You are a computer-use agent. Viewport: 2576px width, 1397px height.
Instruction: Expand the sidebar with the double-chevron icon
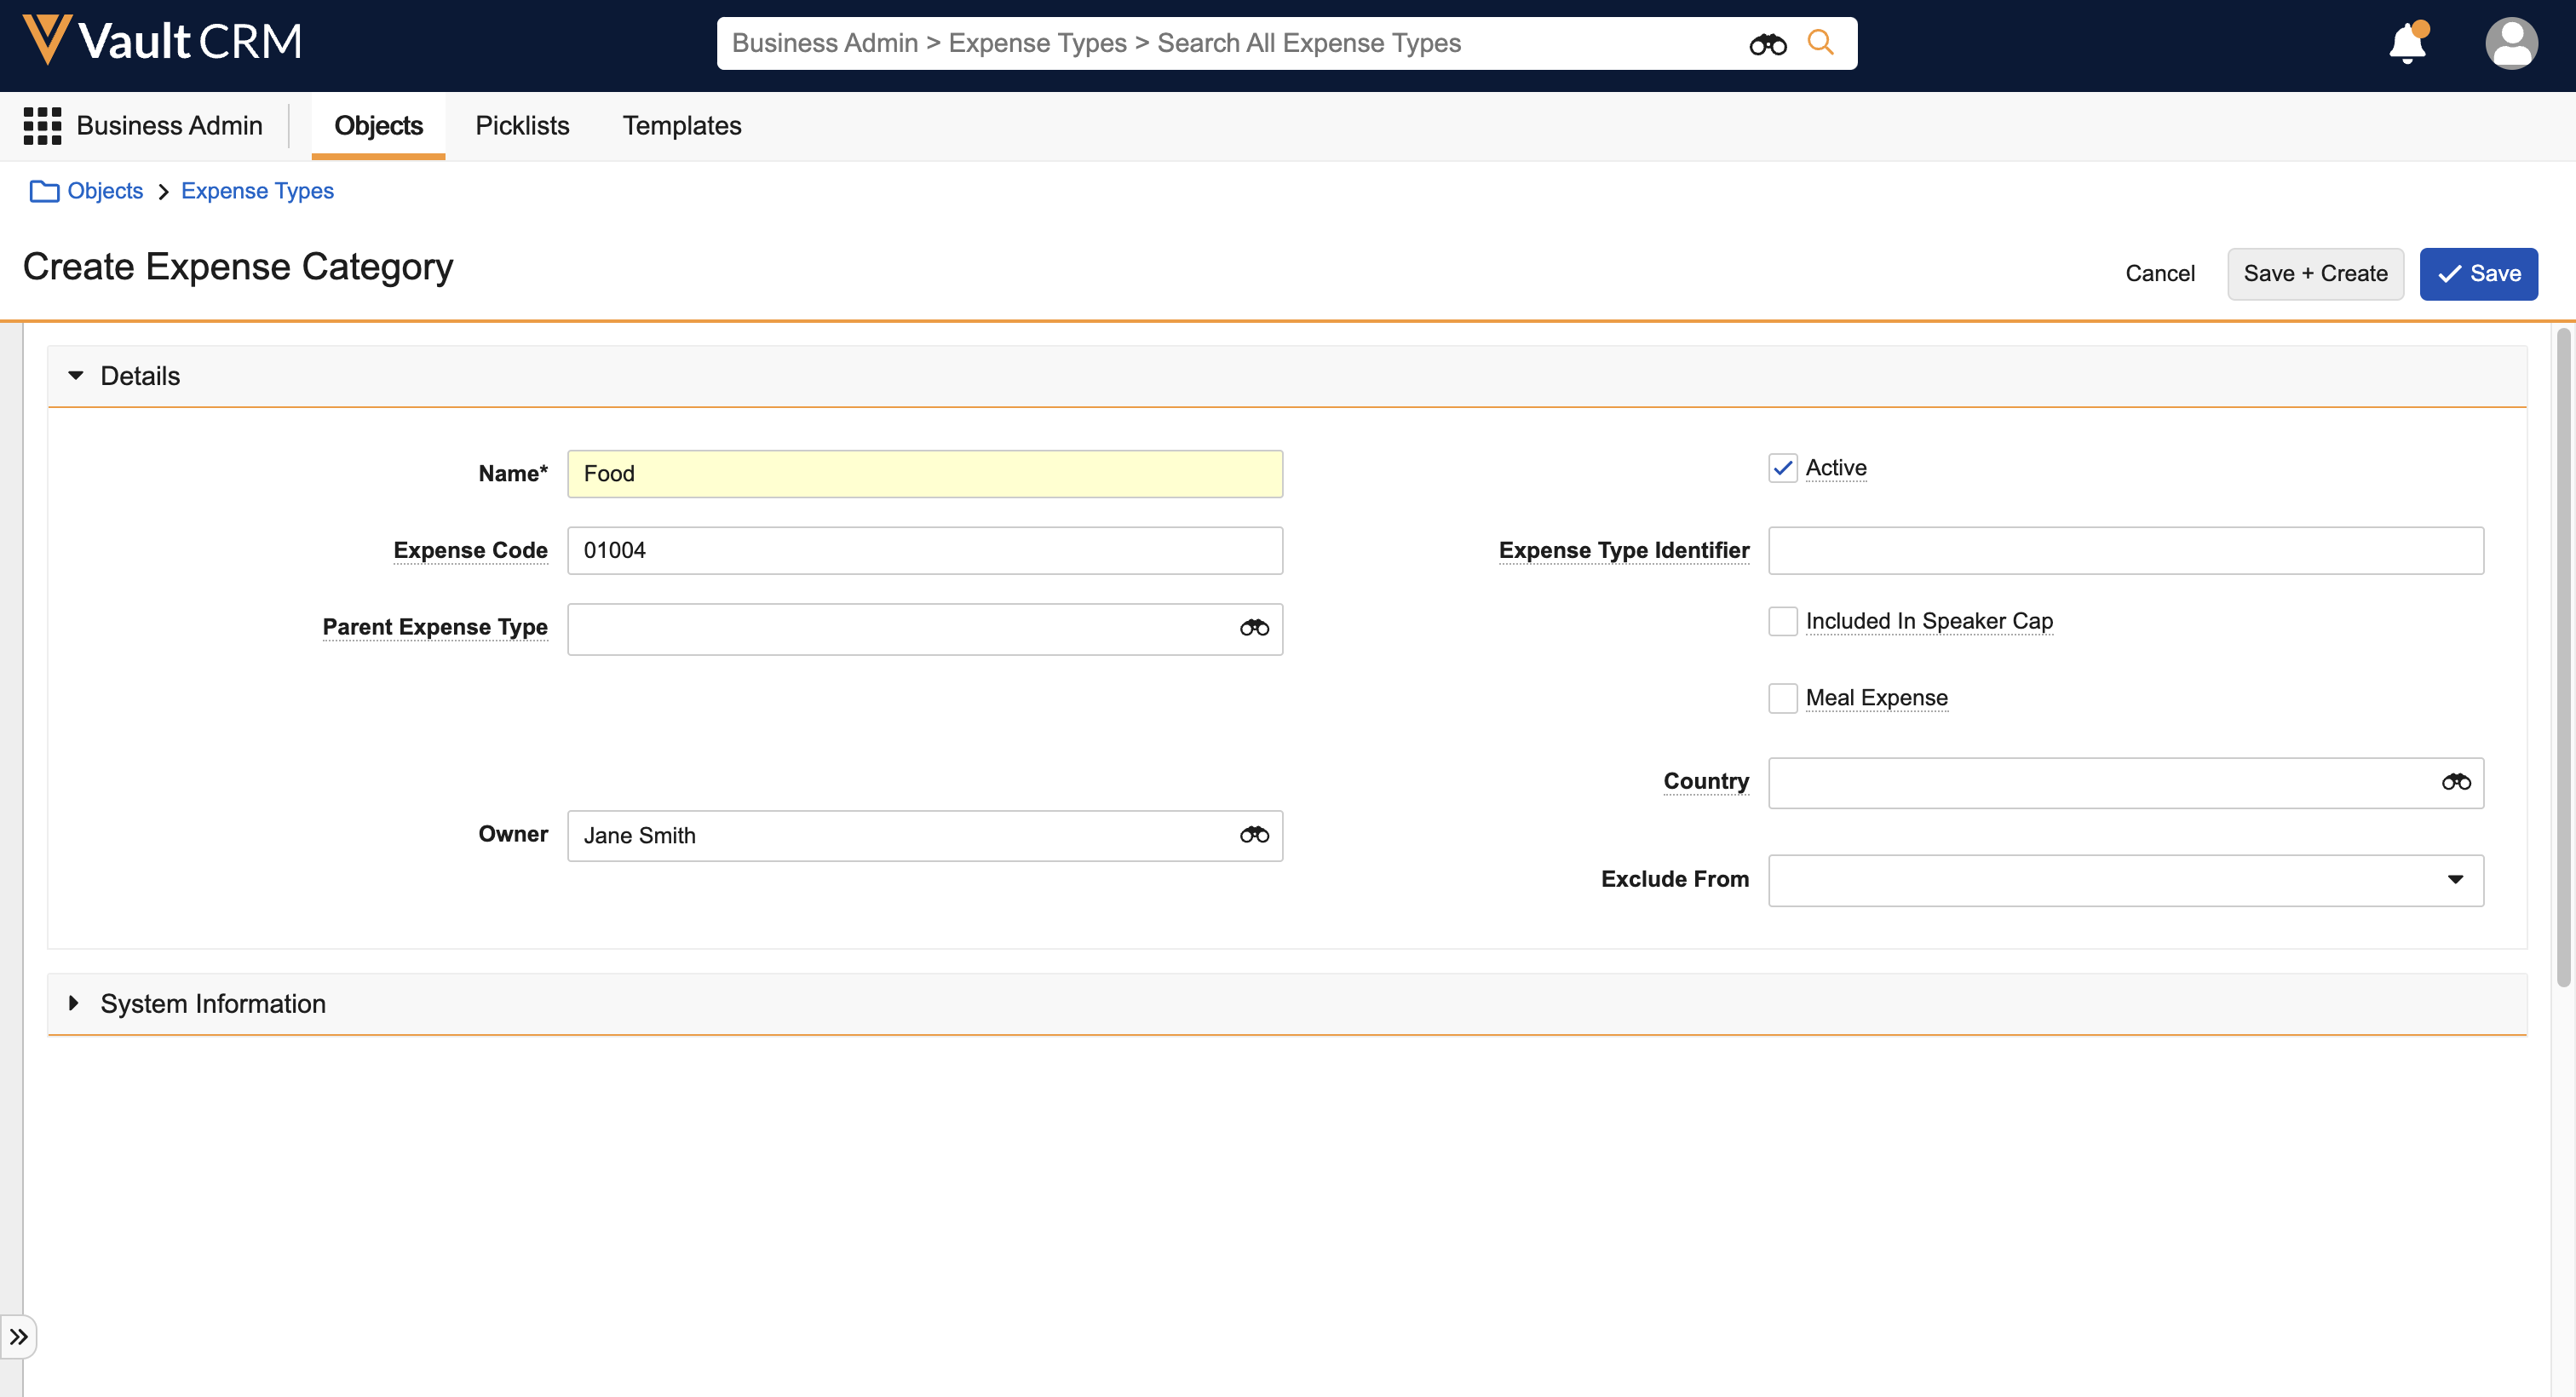coord(18,1337)
